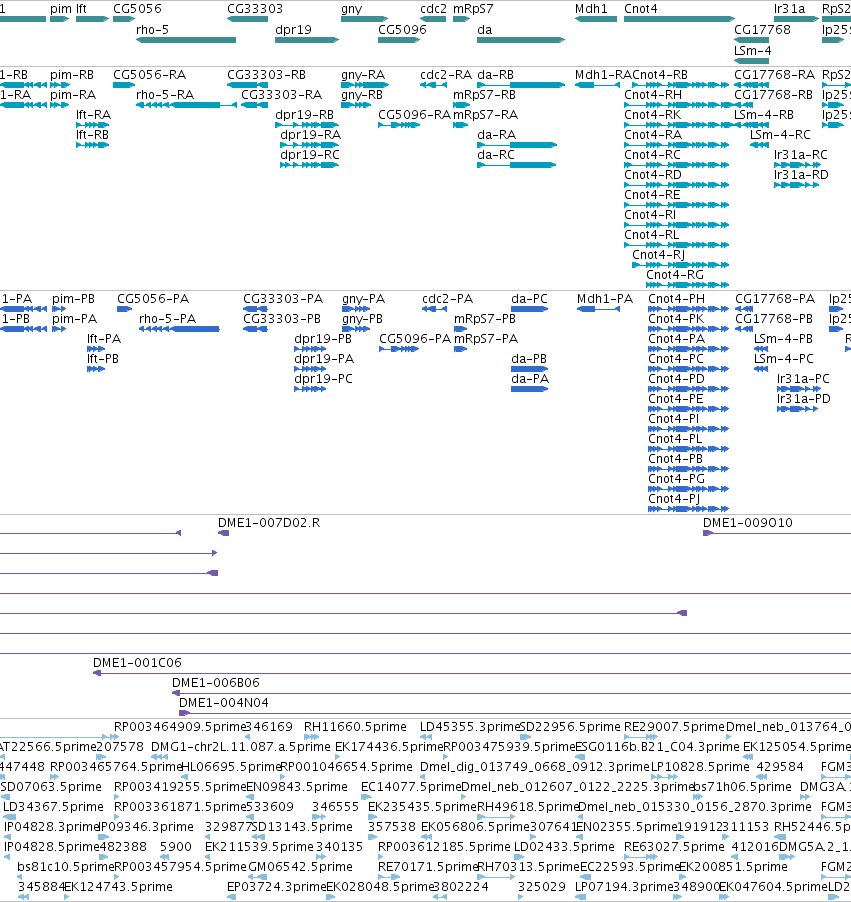Select EST EK124743.5prime

pyautogui.click(x=118, y=887)
